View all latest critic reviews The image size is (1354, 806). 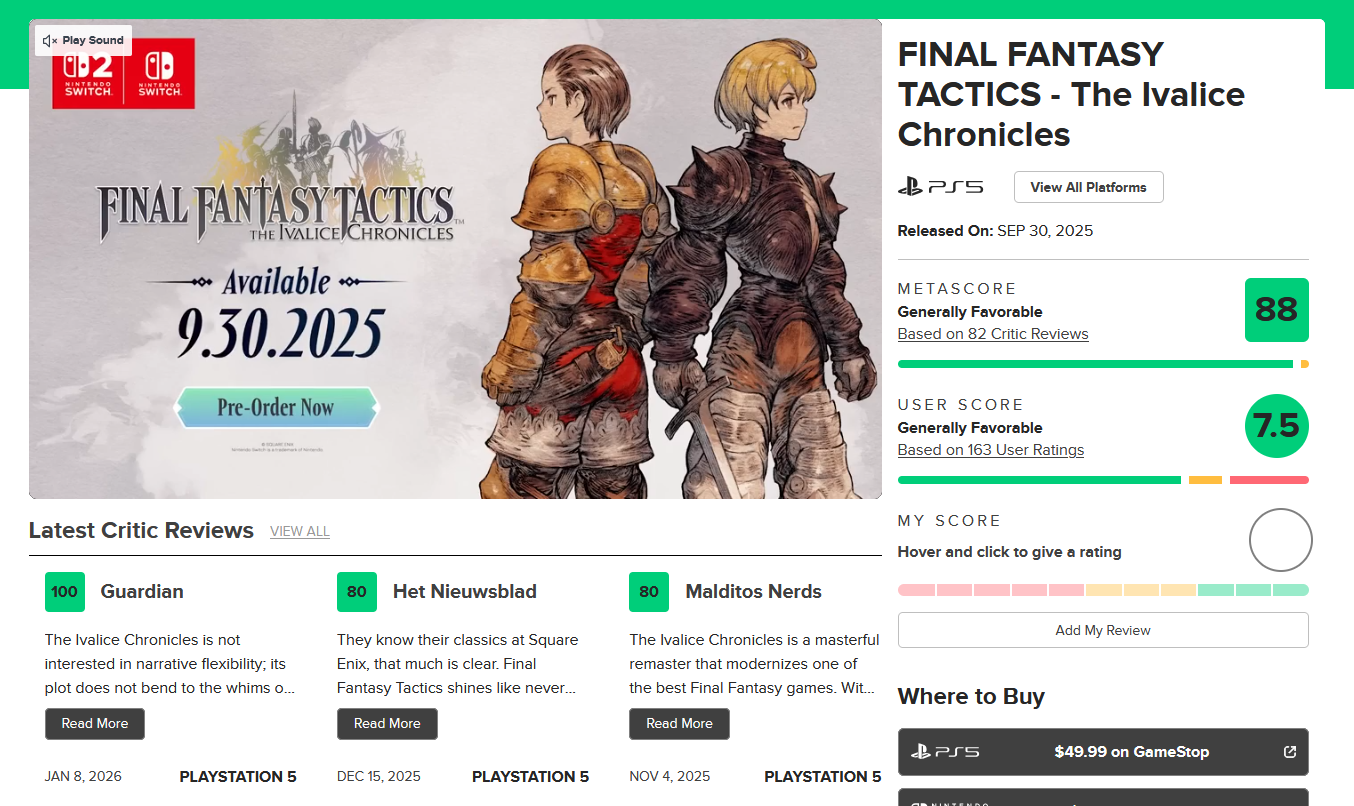(299, 532)
